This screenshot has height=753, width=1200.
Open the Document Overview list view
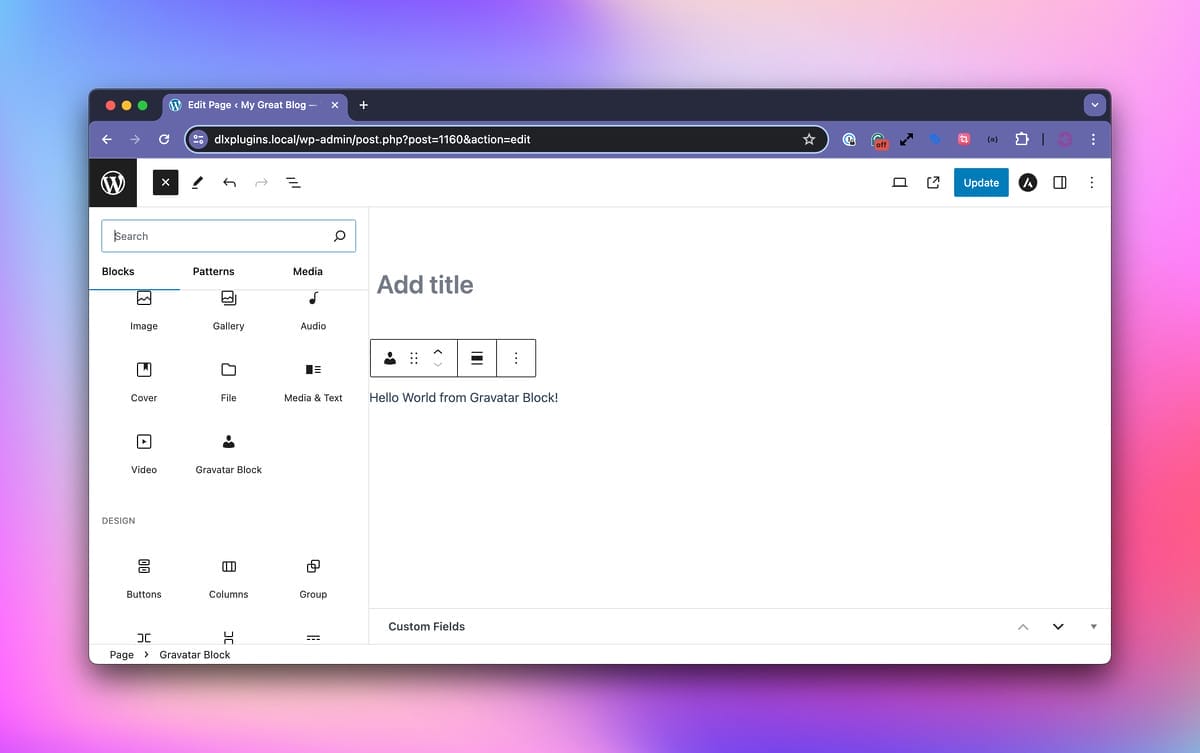click(293, 183)
